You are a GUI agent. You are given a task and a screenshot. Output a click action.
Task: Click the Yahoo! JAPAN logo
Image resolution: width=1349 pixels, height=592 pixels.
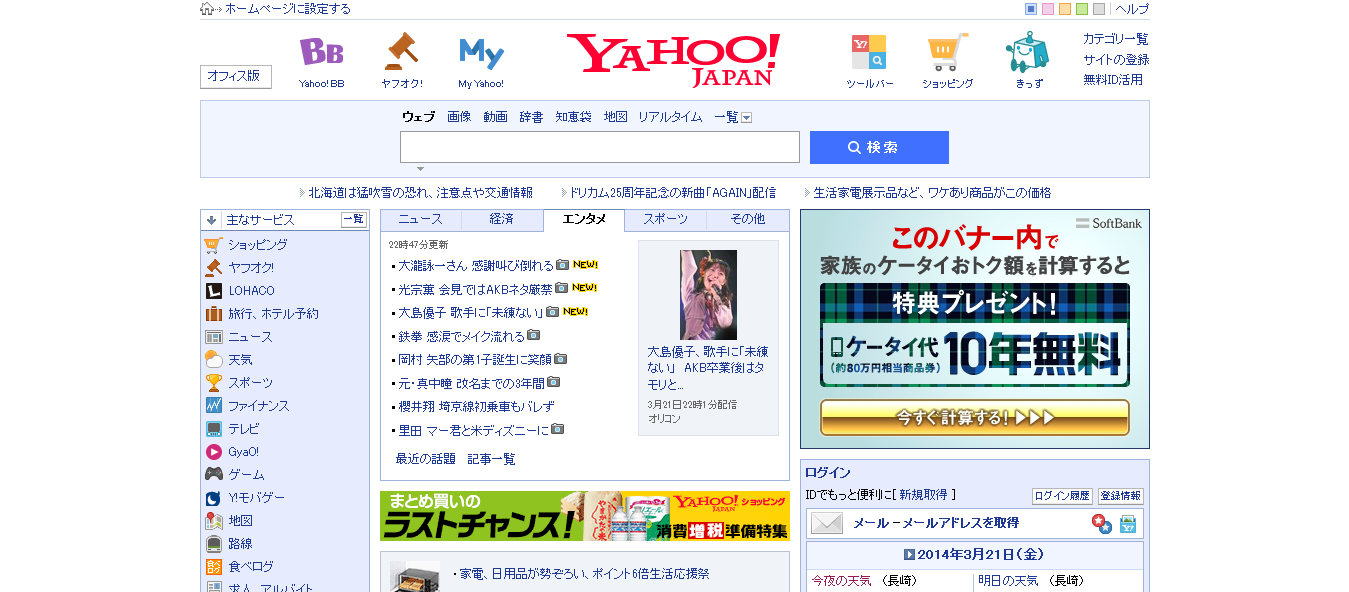click(x=673, y=60)
